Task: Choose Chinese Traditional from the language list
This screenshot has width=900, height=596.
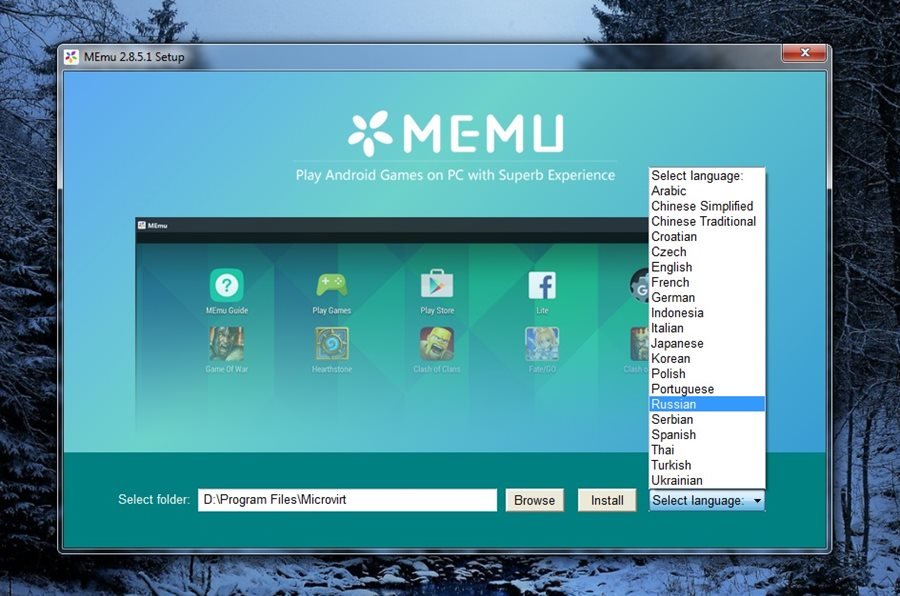Action: pos(707,221)
